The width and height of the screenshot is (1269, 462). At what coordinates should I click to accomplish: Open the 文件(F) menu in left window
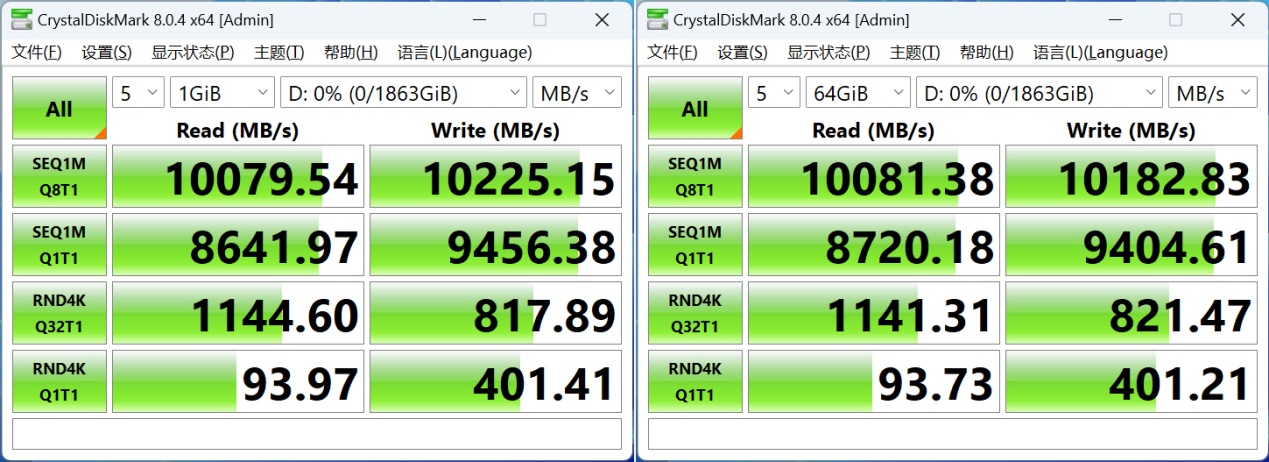click(37, 53)
